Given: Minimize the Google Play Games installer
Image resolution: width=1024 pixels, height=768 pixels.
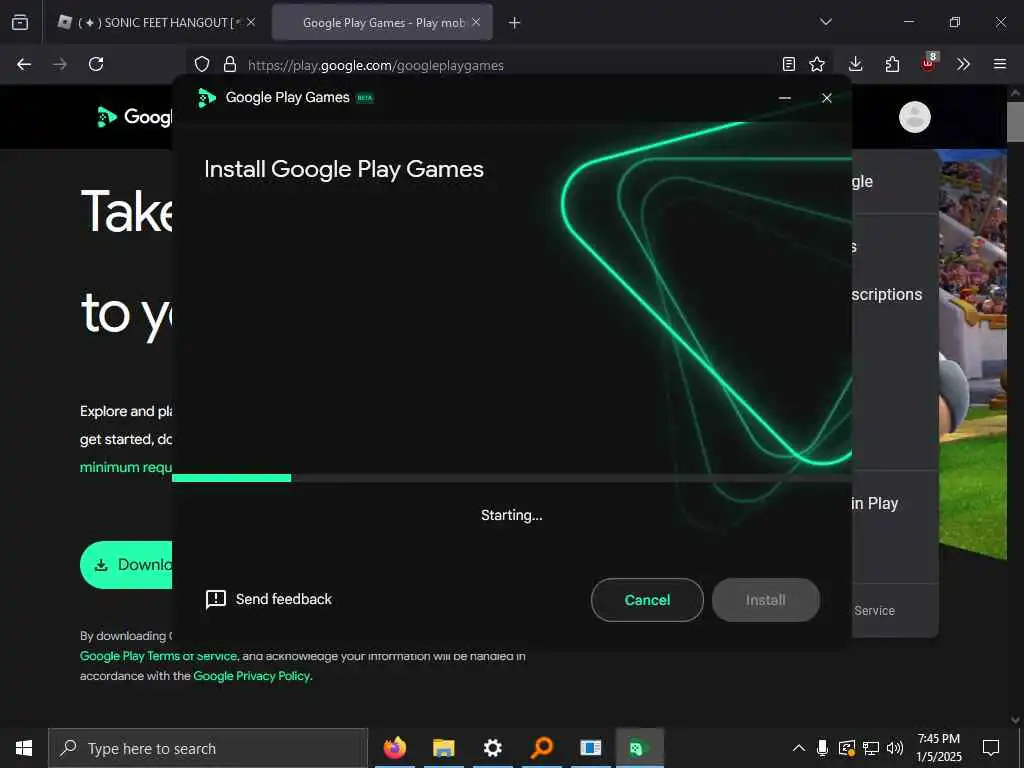Looking at the screenshot, I should (785, 98).
